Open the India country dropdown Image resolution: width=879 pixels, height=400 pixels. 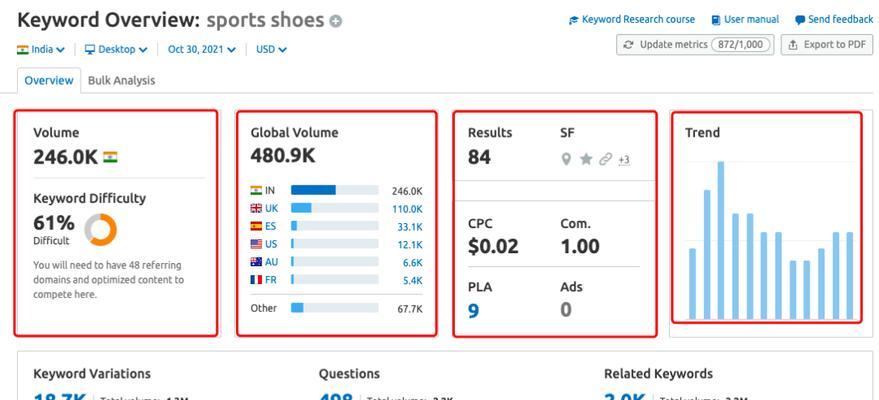pyautogui.click(x=41, y=49)
